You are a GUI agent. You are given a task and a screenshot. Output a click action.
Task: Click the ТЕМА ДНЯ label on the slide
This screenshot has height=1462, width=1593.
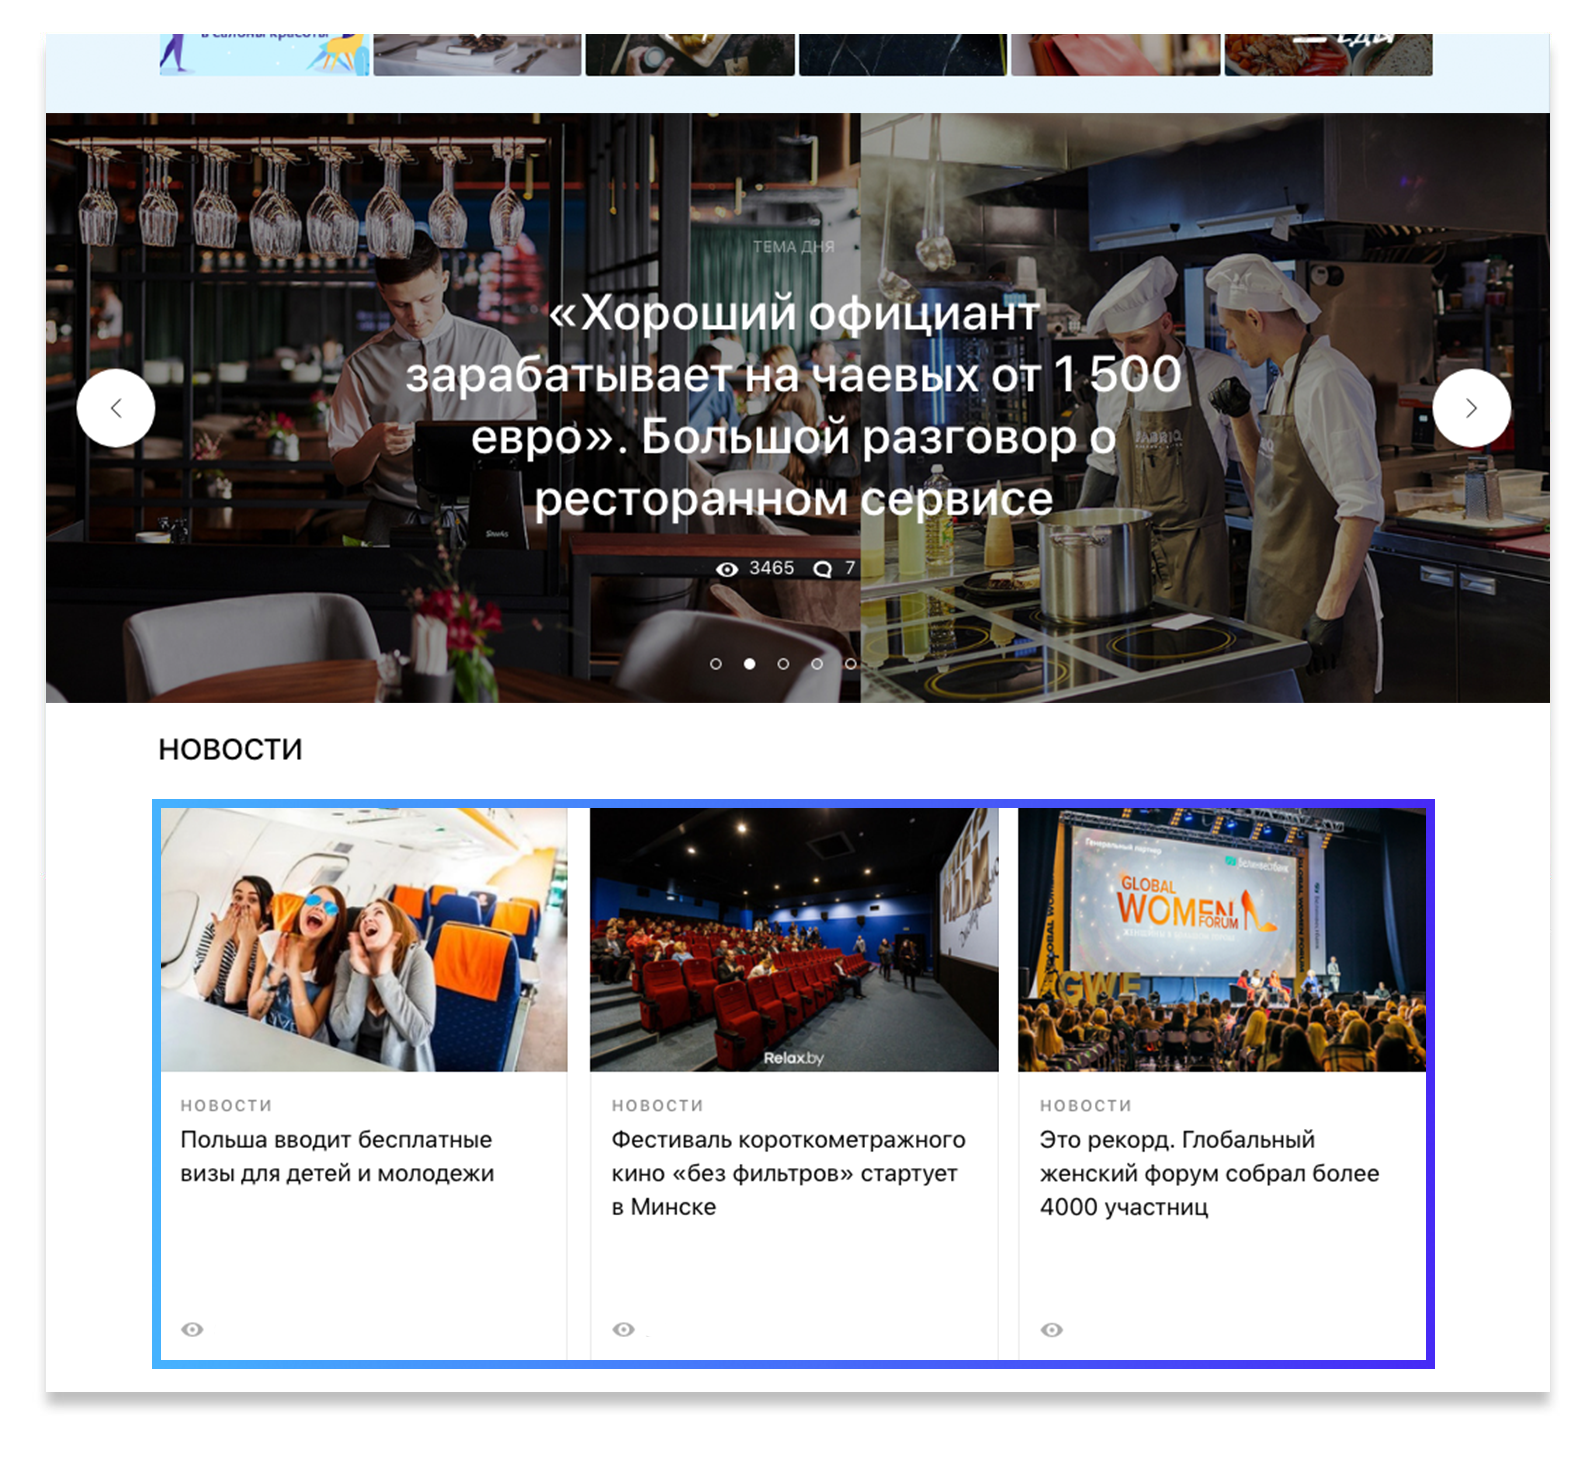(793, 247)
